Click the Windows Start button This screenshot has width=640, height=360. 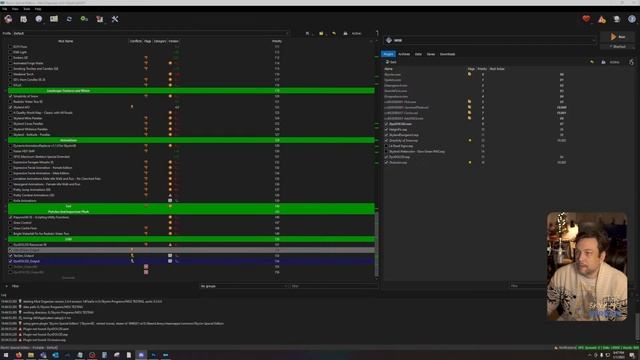click(x=6, y=355)
